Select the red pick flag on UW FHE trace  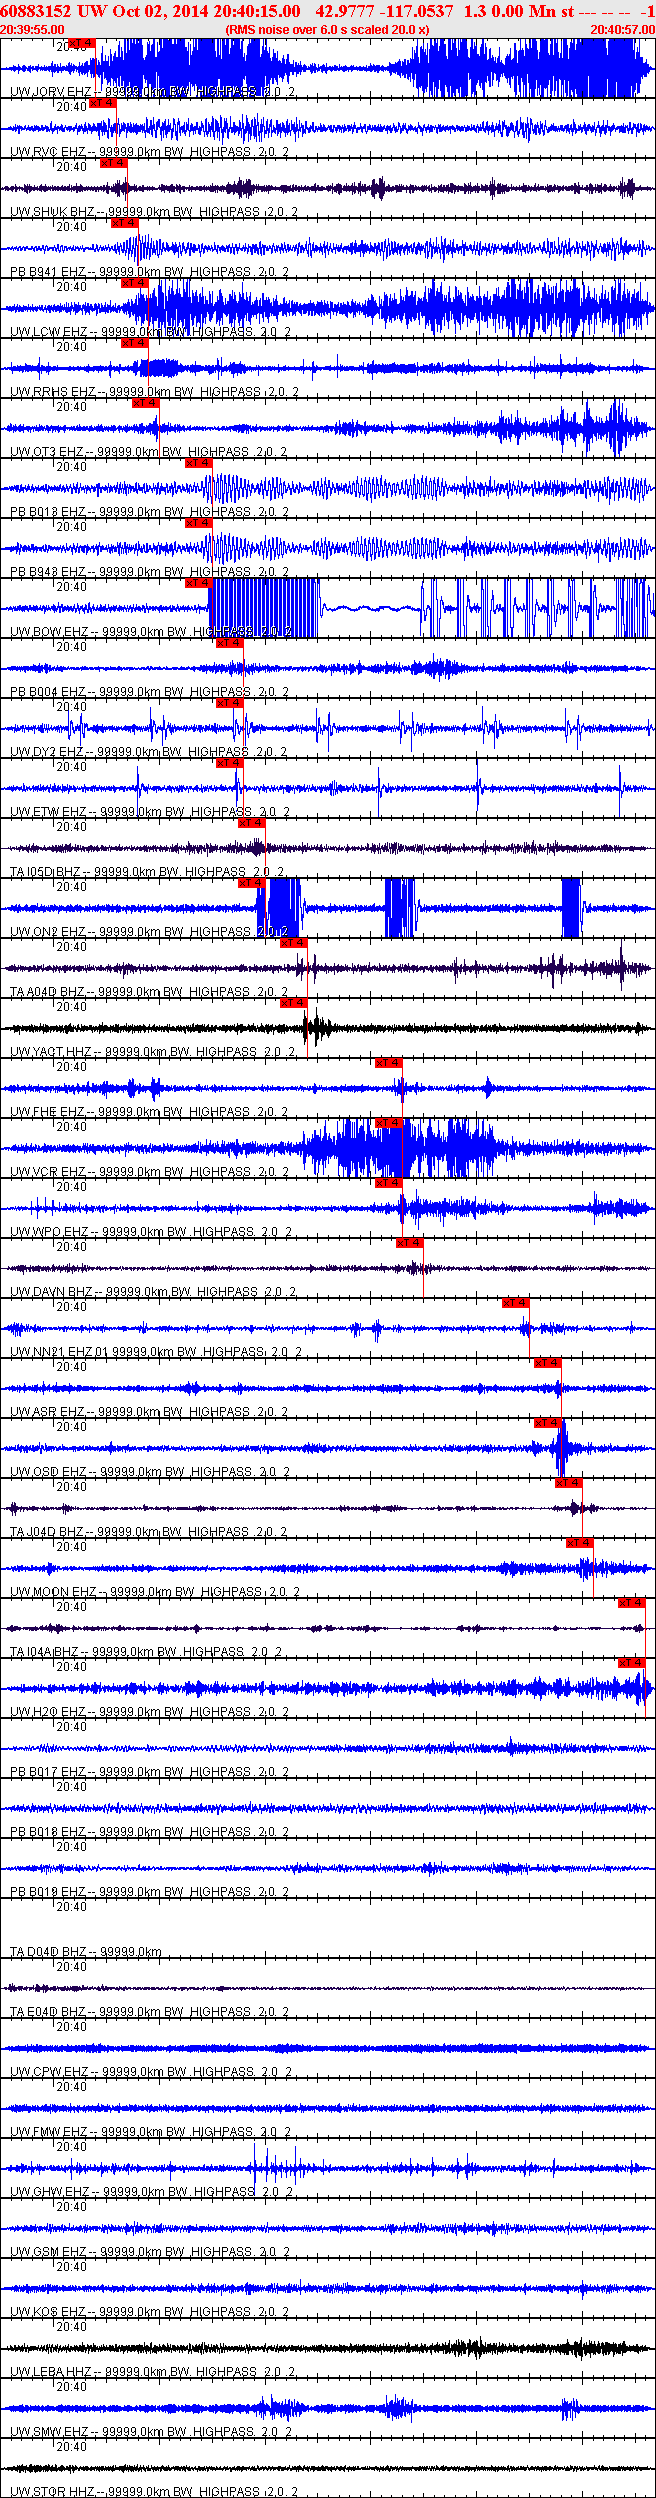pos(388,1063)
